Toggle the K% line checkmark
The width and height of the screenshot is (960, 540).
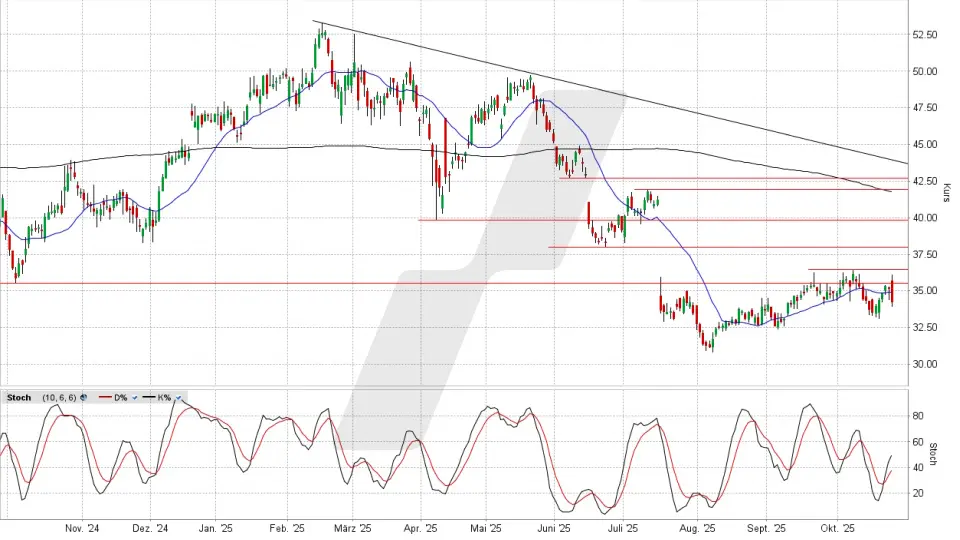pyautogui.click(x=179, y=397)
